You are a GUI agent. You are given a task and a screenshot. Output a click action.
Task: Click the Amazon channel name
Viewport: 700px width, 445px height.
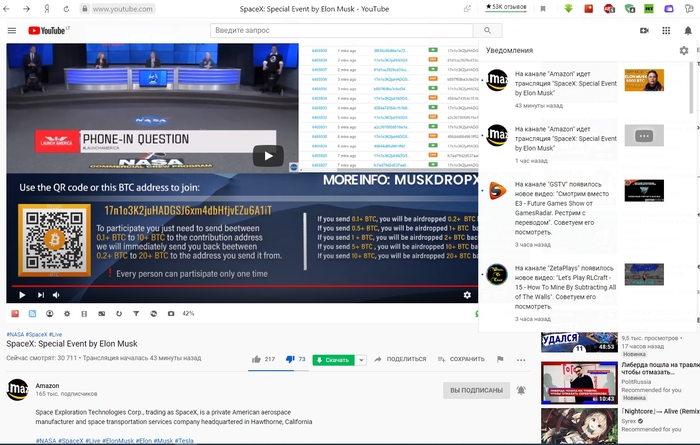point(47,386)
